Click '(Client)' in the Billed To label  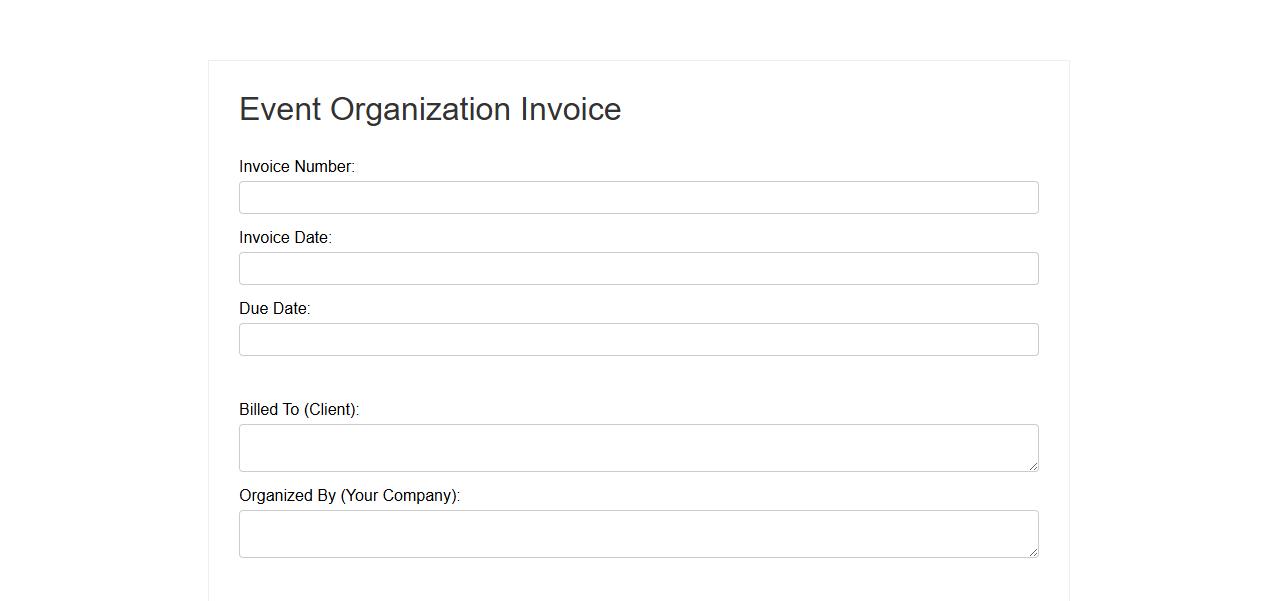(331, 410)
